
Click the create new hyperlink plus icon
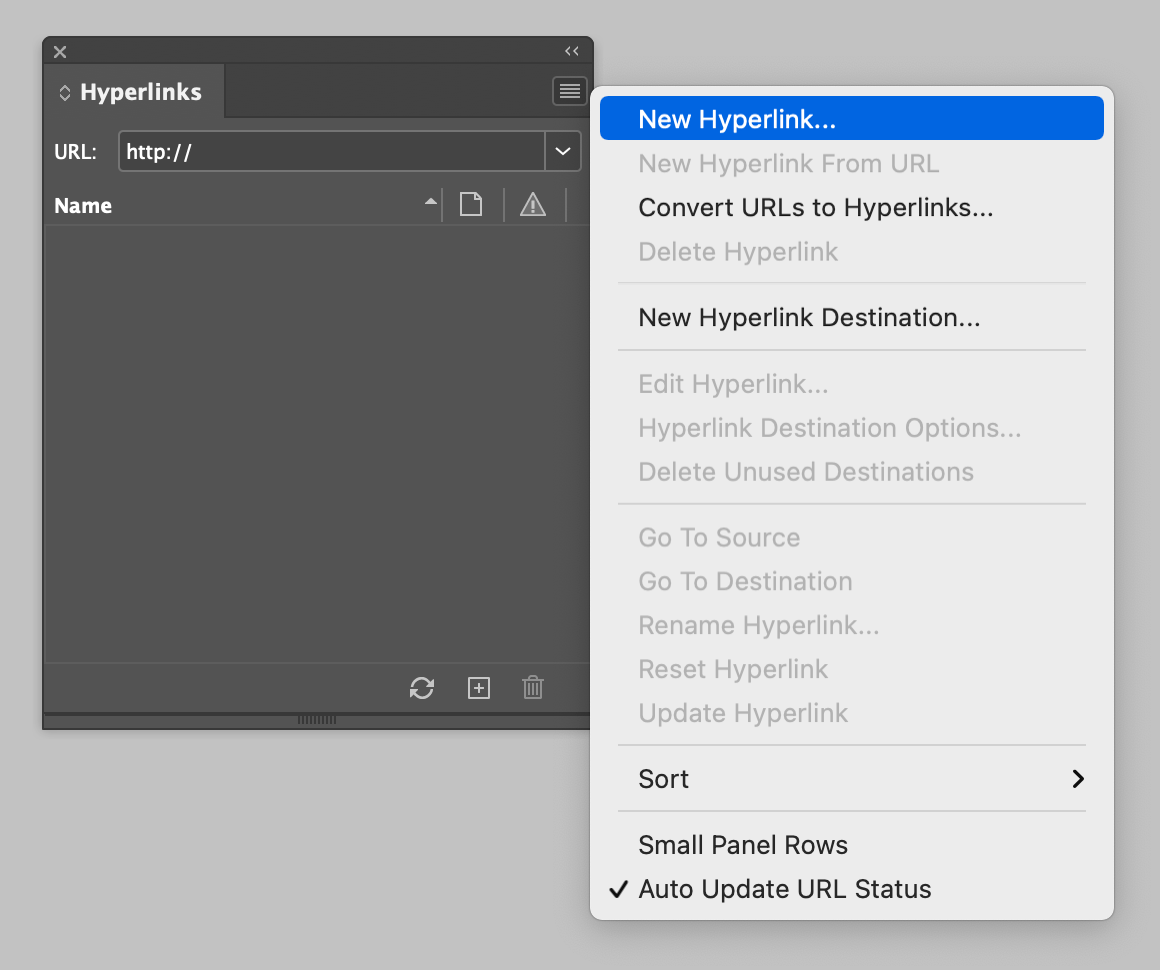pos(479,688)
